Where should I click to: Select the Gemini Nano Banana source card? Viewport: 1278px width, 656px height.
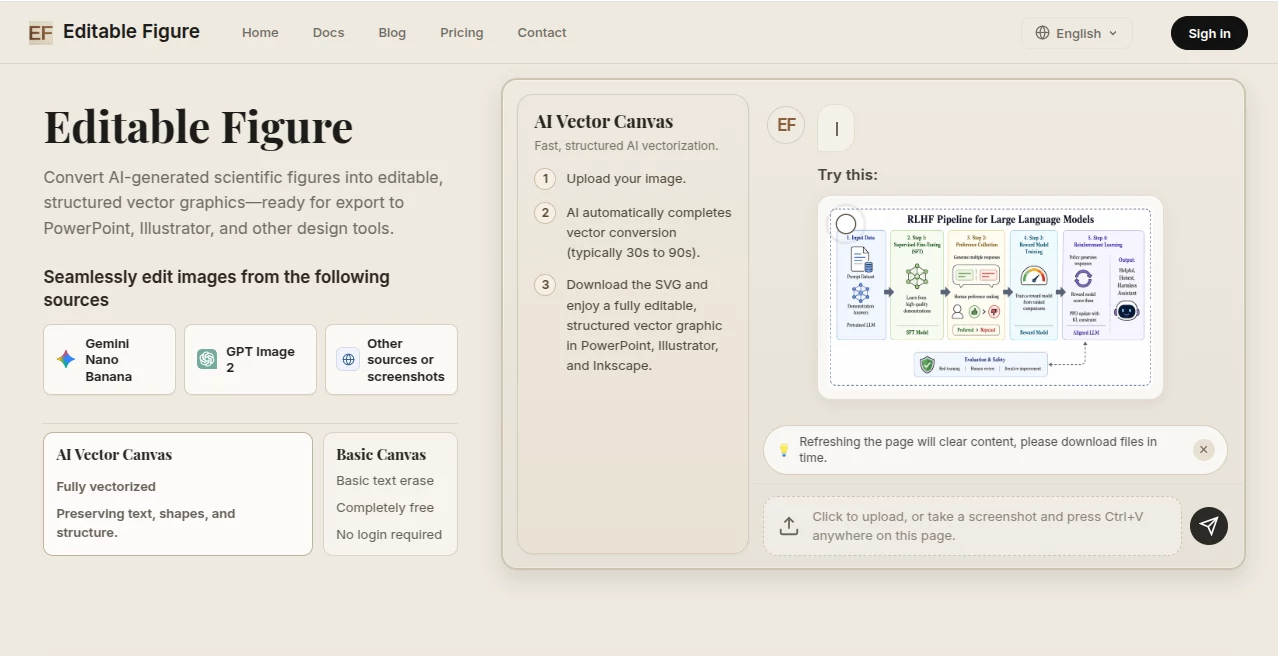click(110, 359)
